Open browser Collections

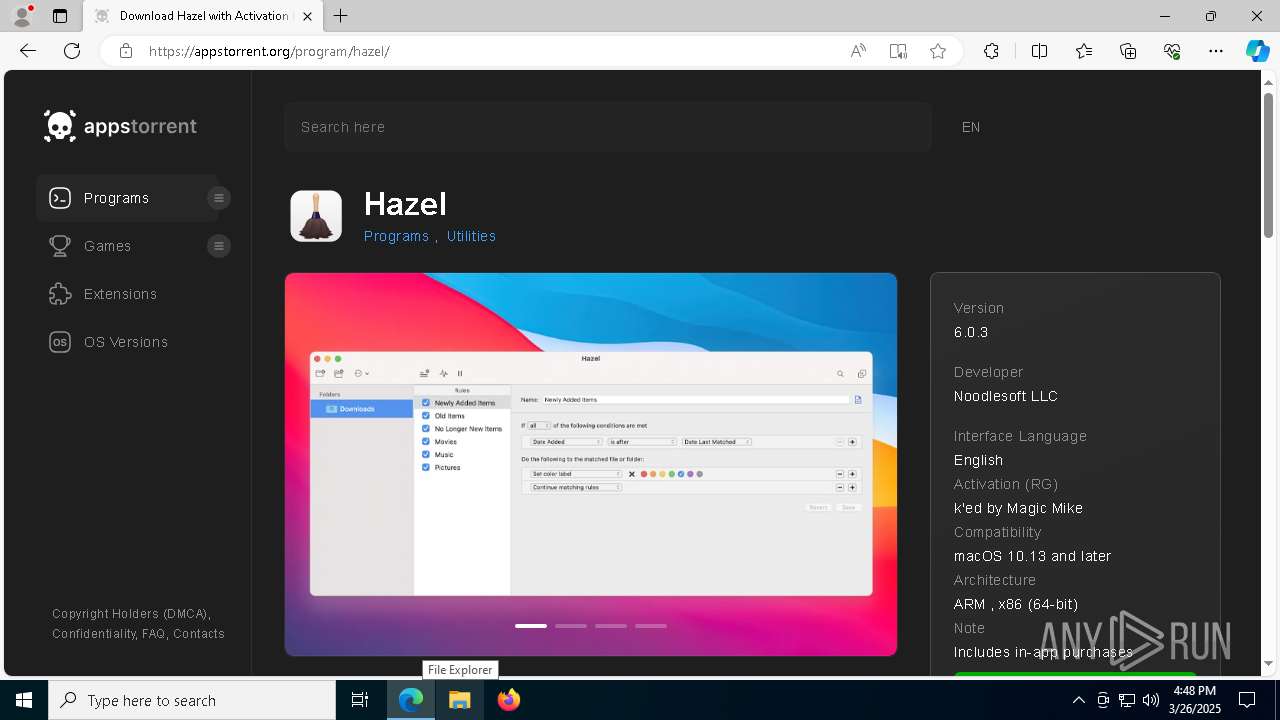click(x=1128, y=51)
